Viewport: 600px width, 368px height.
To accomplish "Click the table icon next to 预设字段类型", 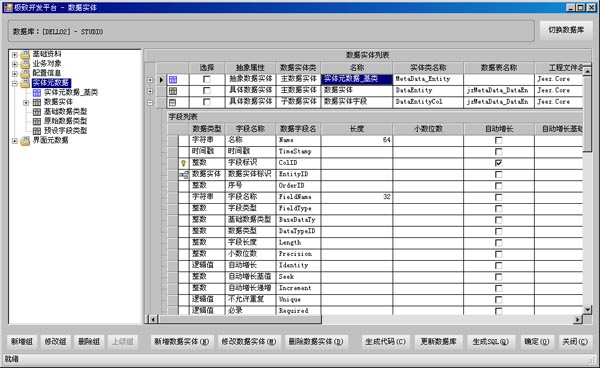I will [x=37, y=131].
